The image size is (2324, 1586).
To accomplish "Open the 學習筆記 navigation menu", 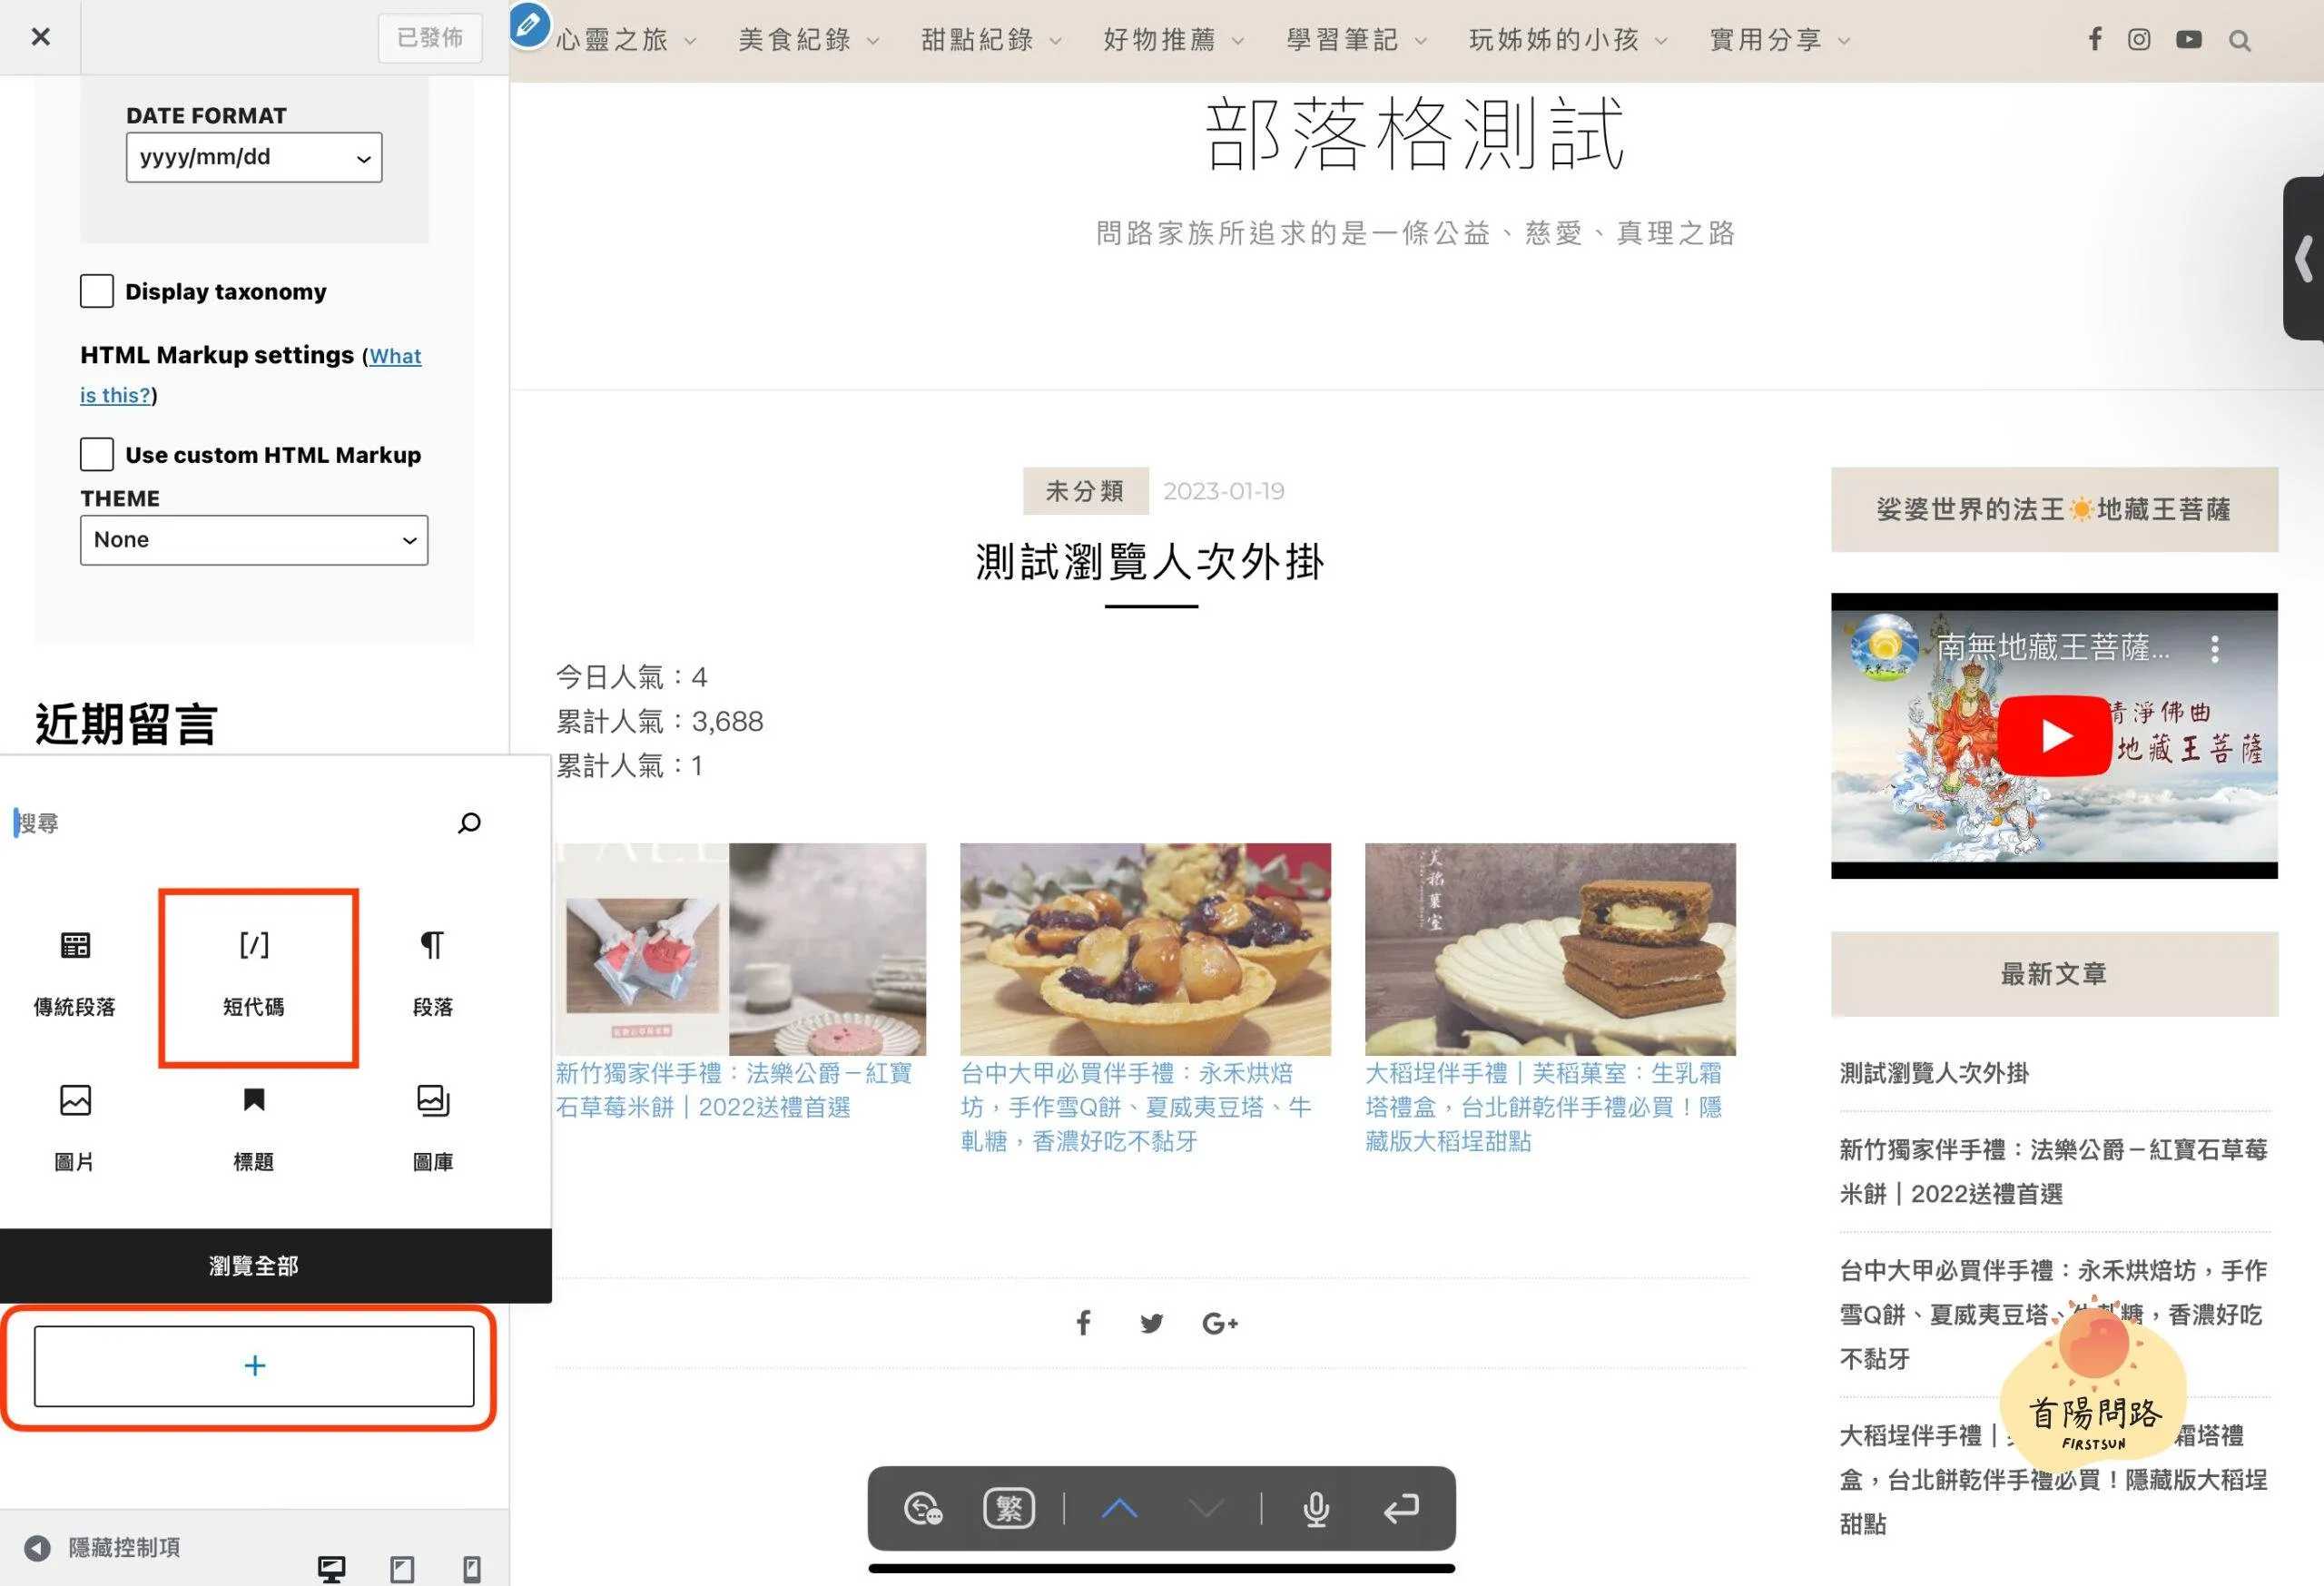I will click(x=1342, y=40).
